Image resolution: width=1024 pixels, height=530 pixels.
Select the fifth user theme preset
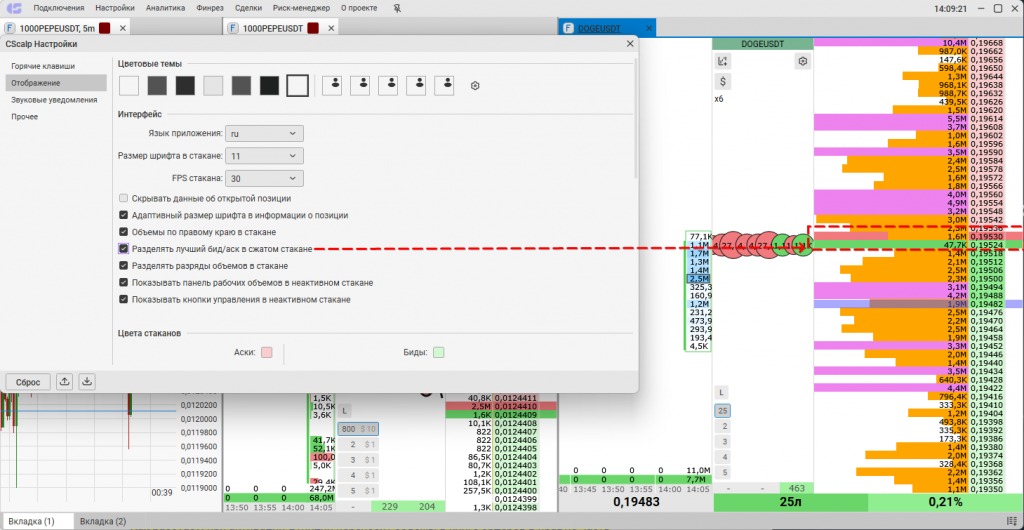pyautogui.click(x=444, y=86)
